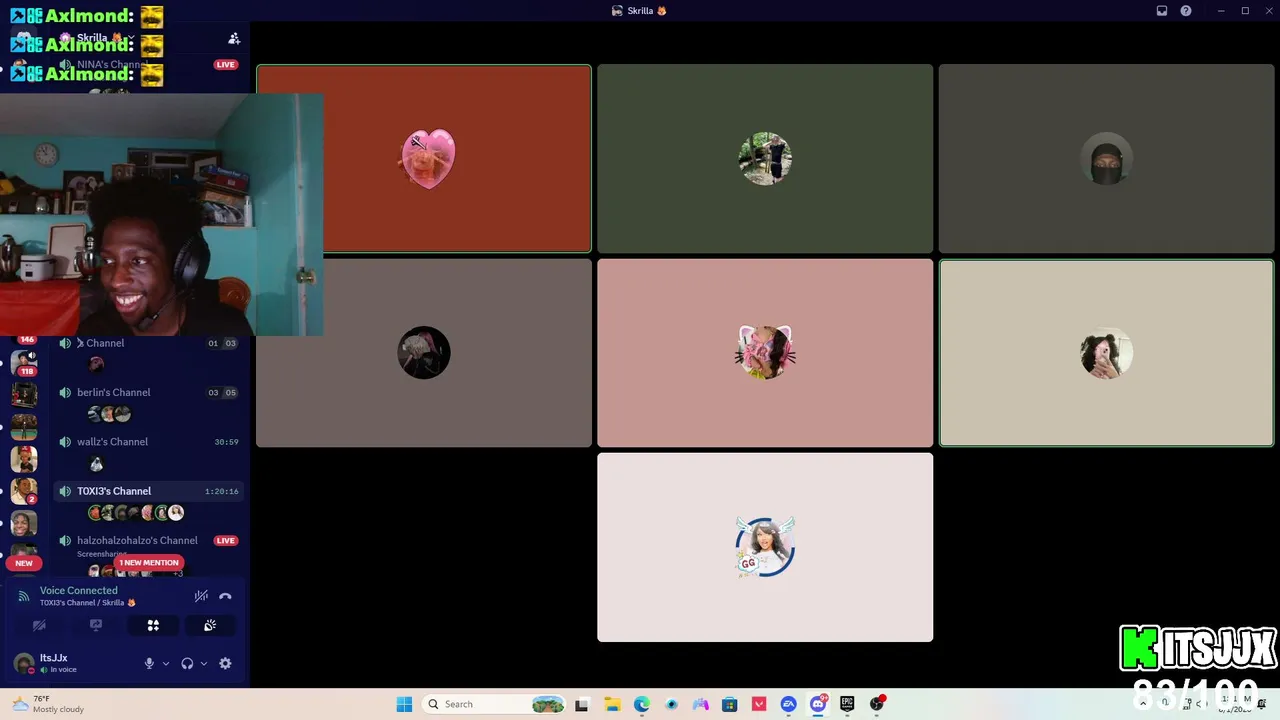Open OBS Studio taskbar icon
The image size is (1280, 720).
pyautogui.click(x=877, y=704)
